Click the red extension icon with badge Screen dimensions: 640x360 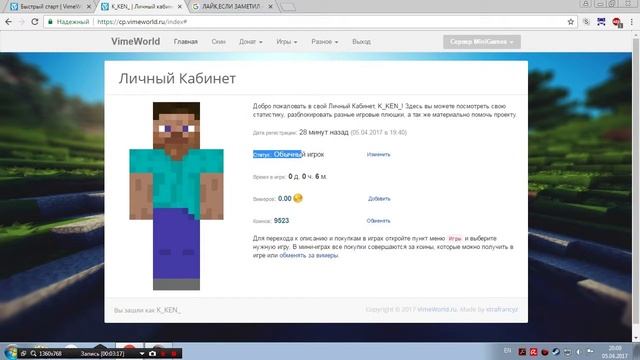[617, 22]
